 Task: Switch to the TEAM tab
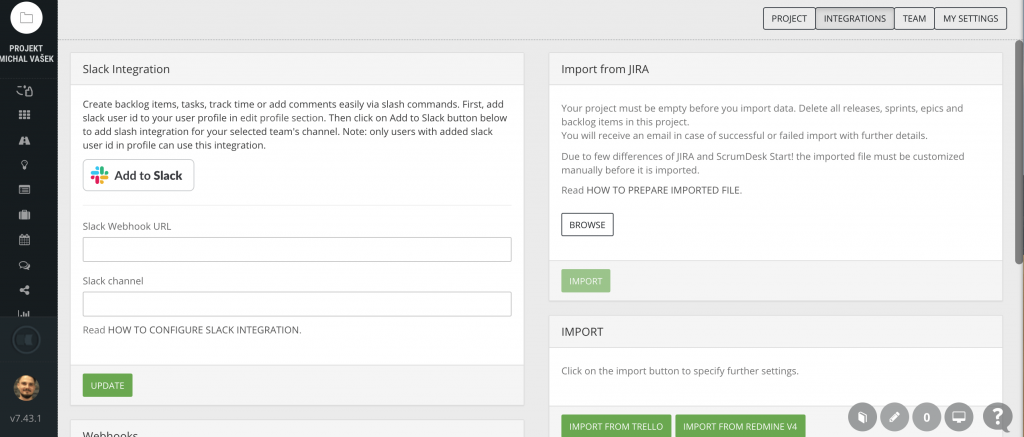pyautogui.click(x=914, y=19)
